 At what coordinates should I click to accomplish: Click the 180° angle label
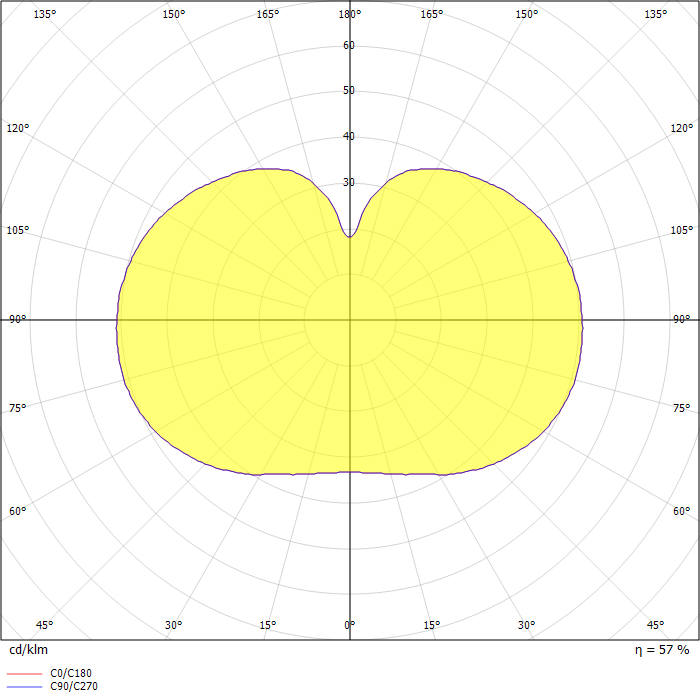(x=350, y=14)
